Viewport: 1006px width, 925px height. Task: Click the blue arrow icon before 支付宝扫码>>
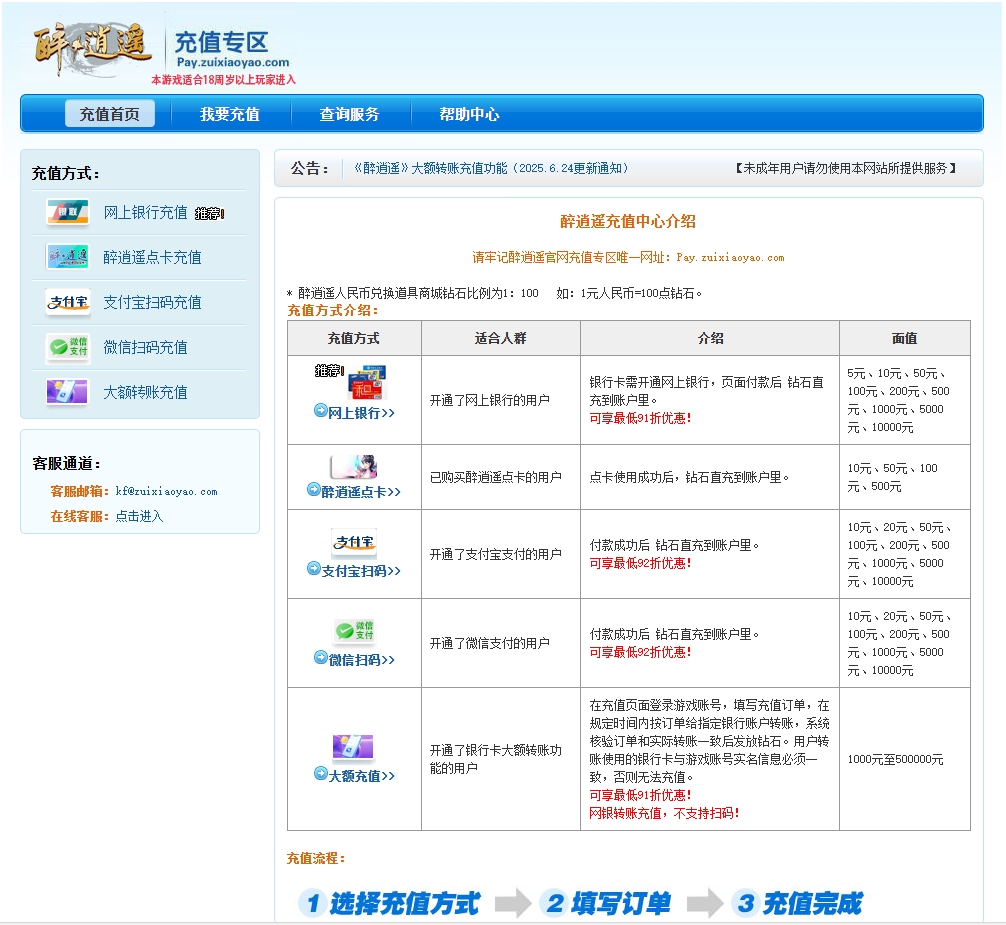point(313,568)
